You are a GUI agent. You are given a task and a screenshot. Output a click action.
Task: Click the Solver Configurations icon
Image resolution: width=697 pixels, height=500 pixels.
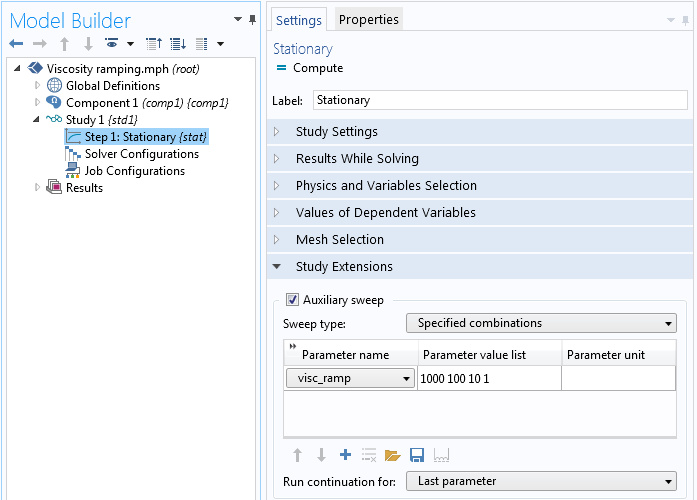pos(73,154)
